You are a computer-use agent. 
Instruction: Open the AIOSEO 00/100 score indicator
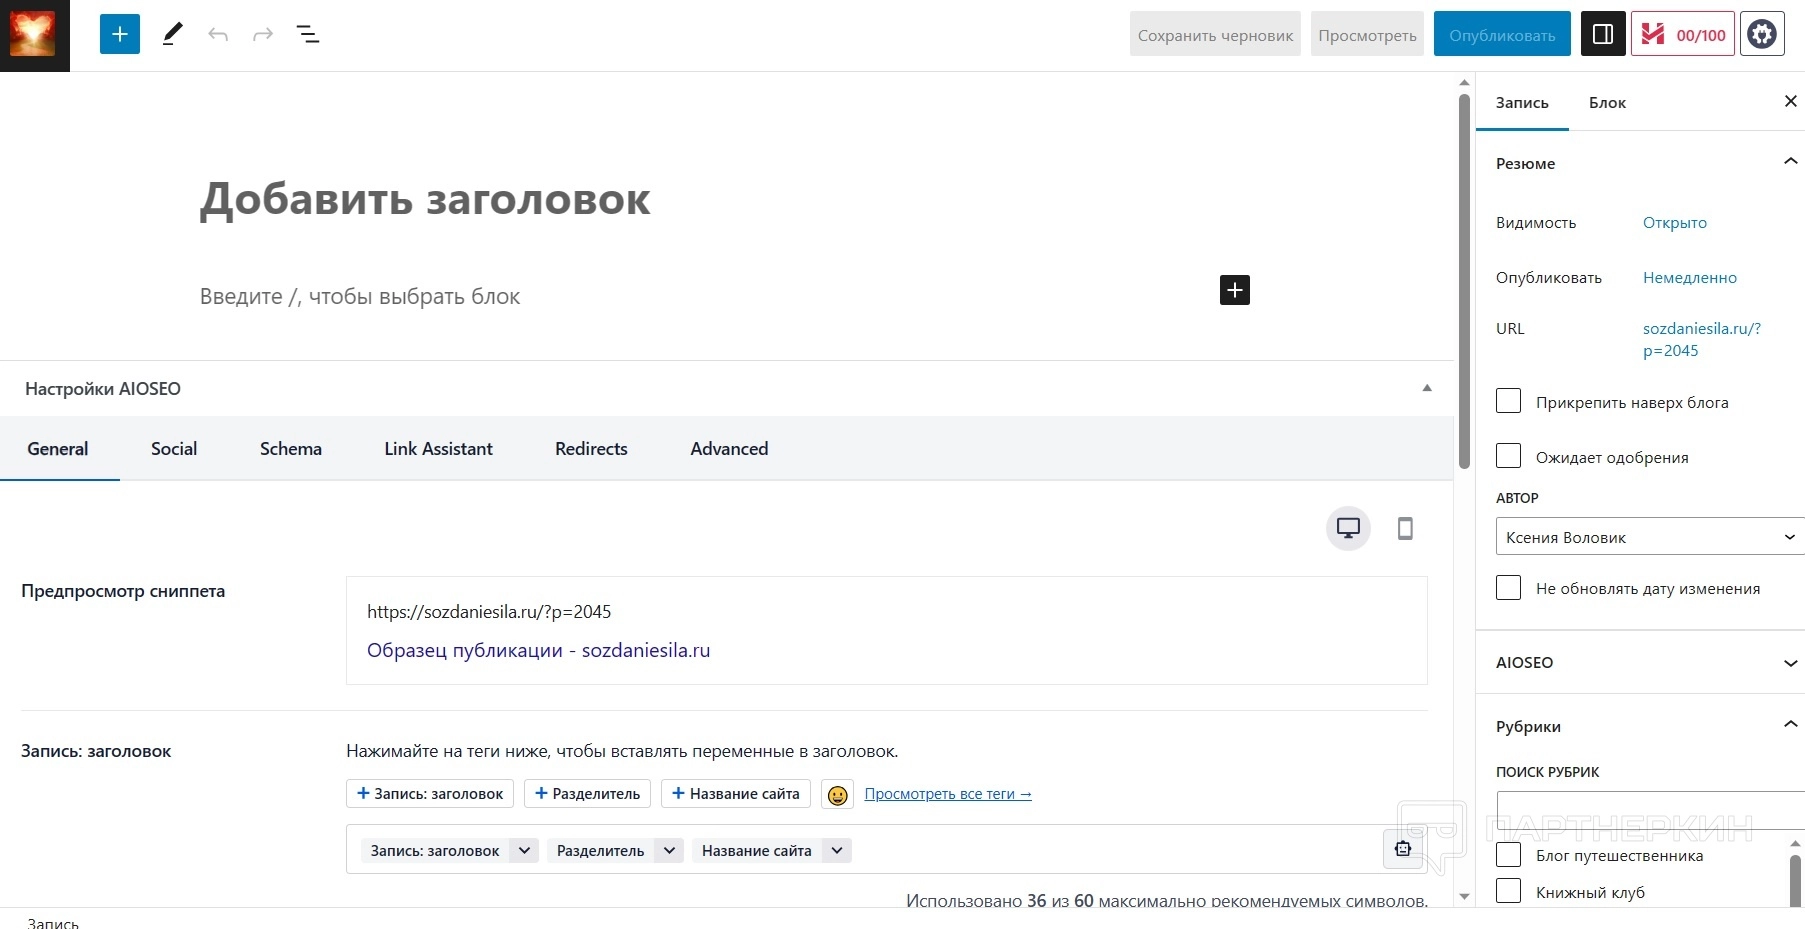tap(1683, 35)
